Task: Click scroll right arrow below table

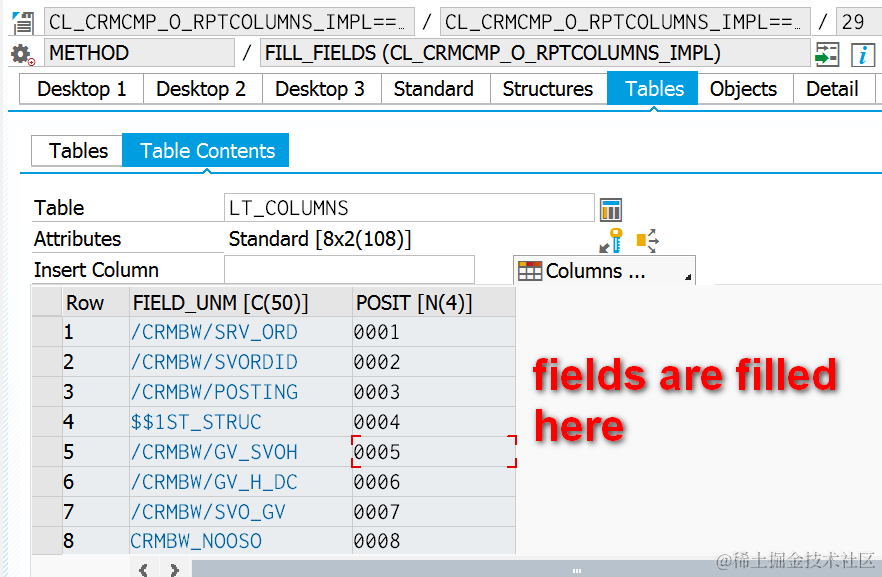Action: pos(175,569)
